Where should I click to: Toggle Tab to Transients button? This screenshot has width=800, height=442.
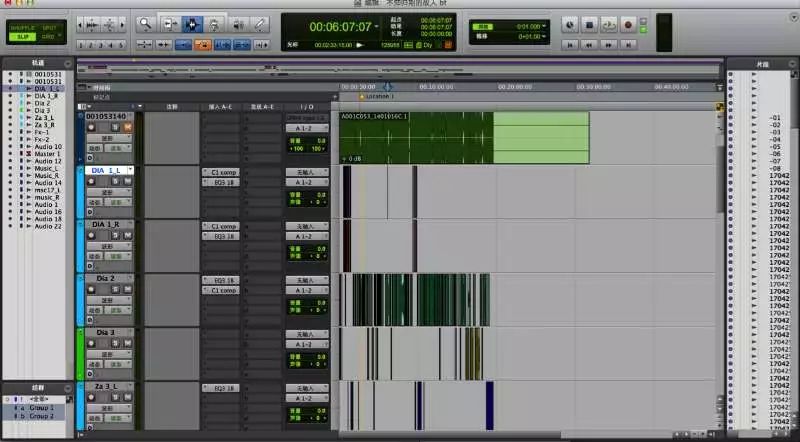tap(163, 45)
